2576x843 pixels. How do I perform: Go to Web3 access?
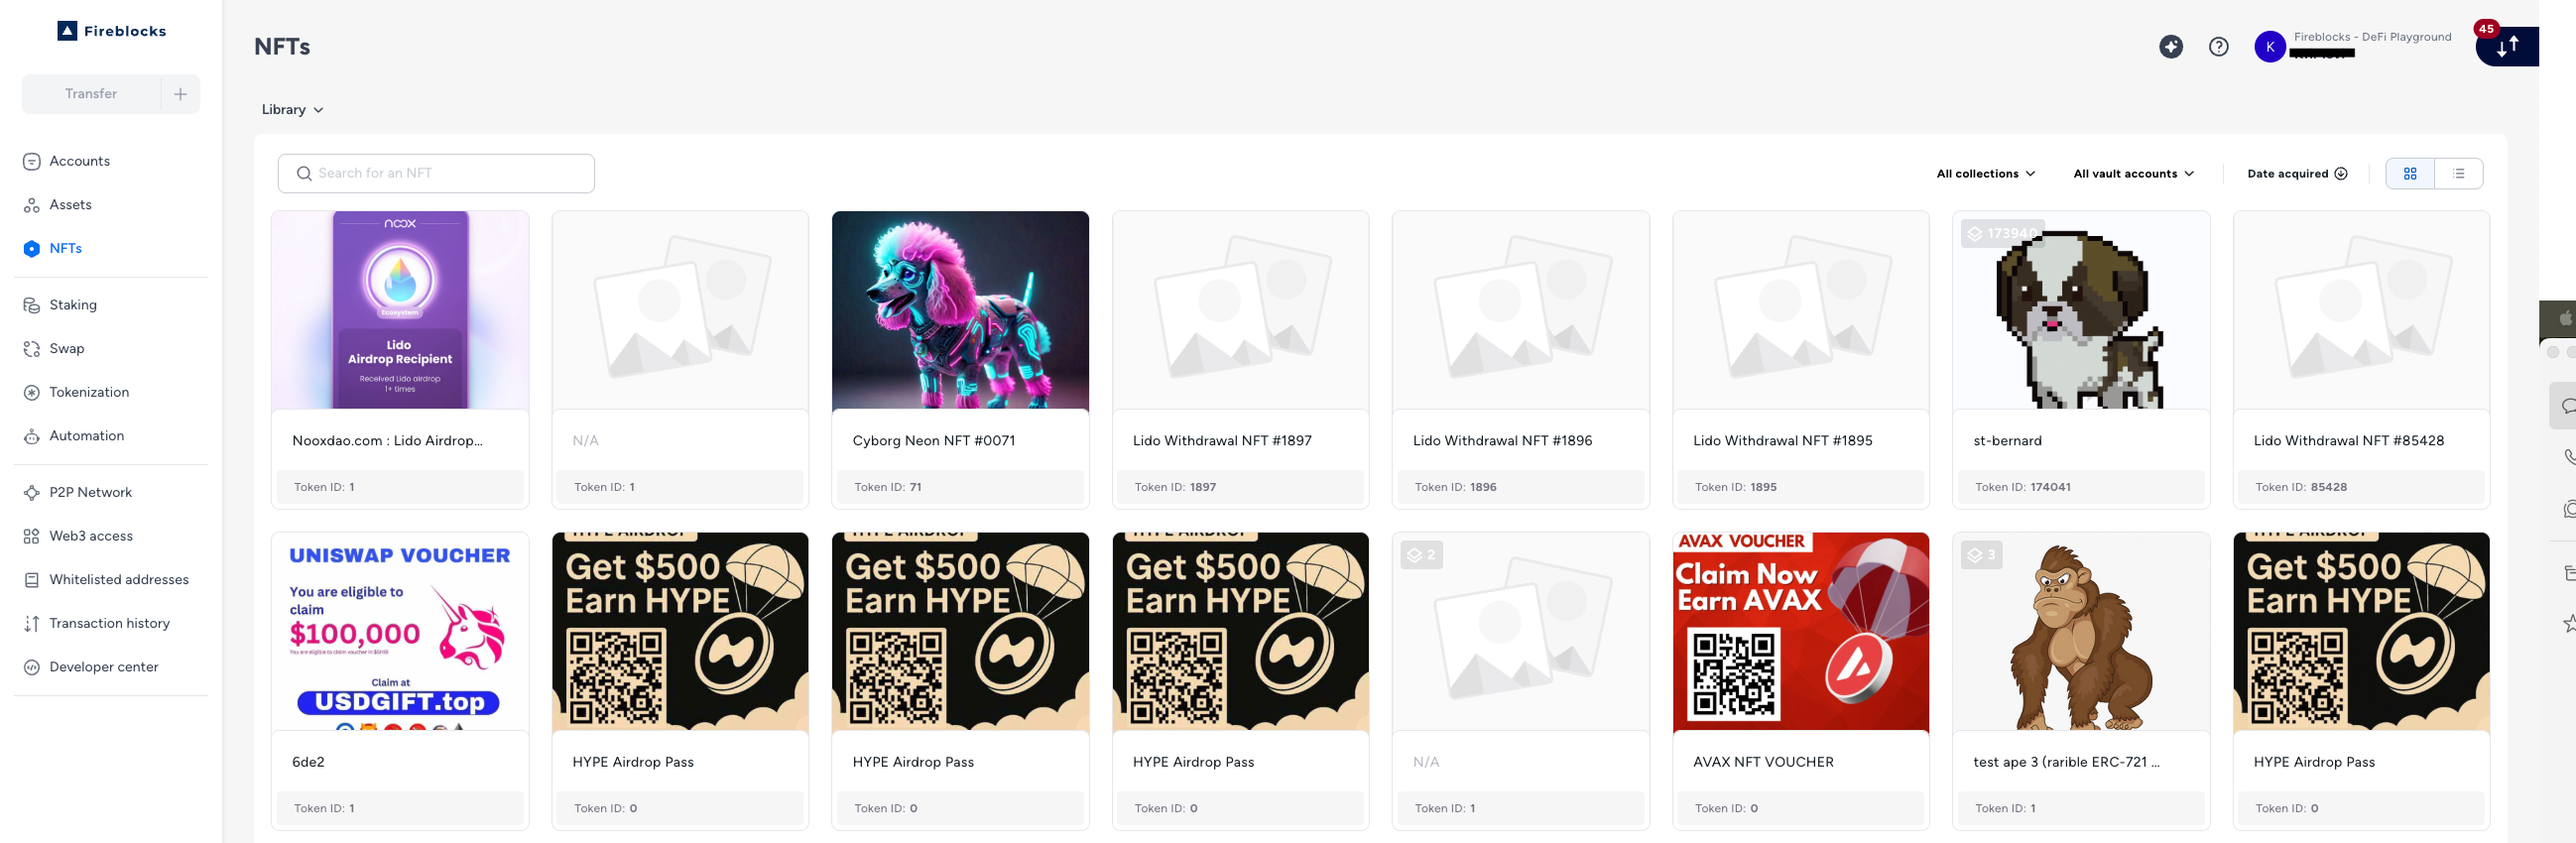tap(91, 536)
